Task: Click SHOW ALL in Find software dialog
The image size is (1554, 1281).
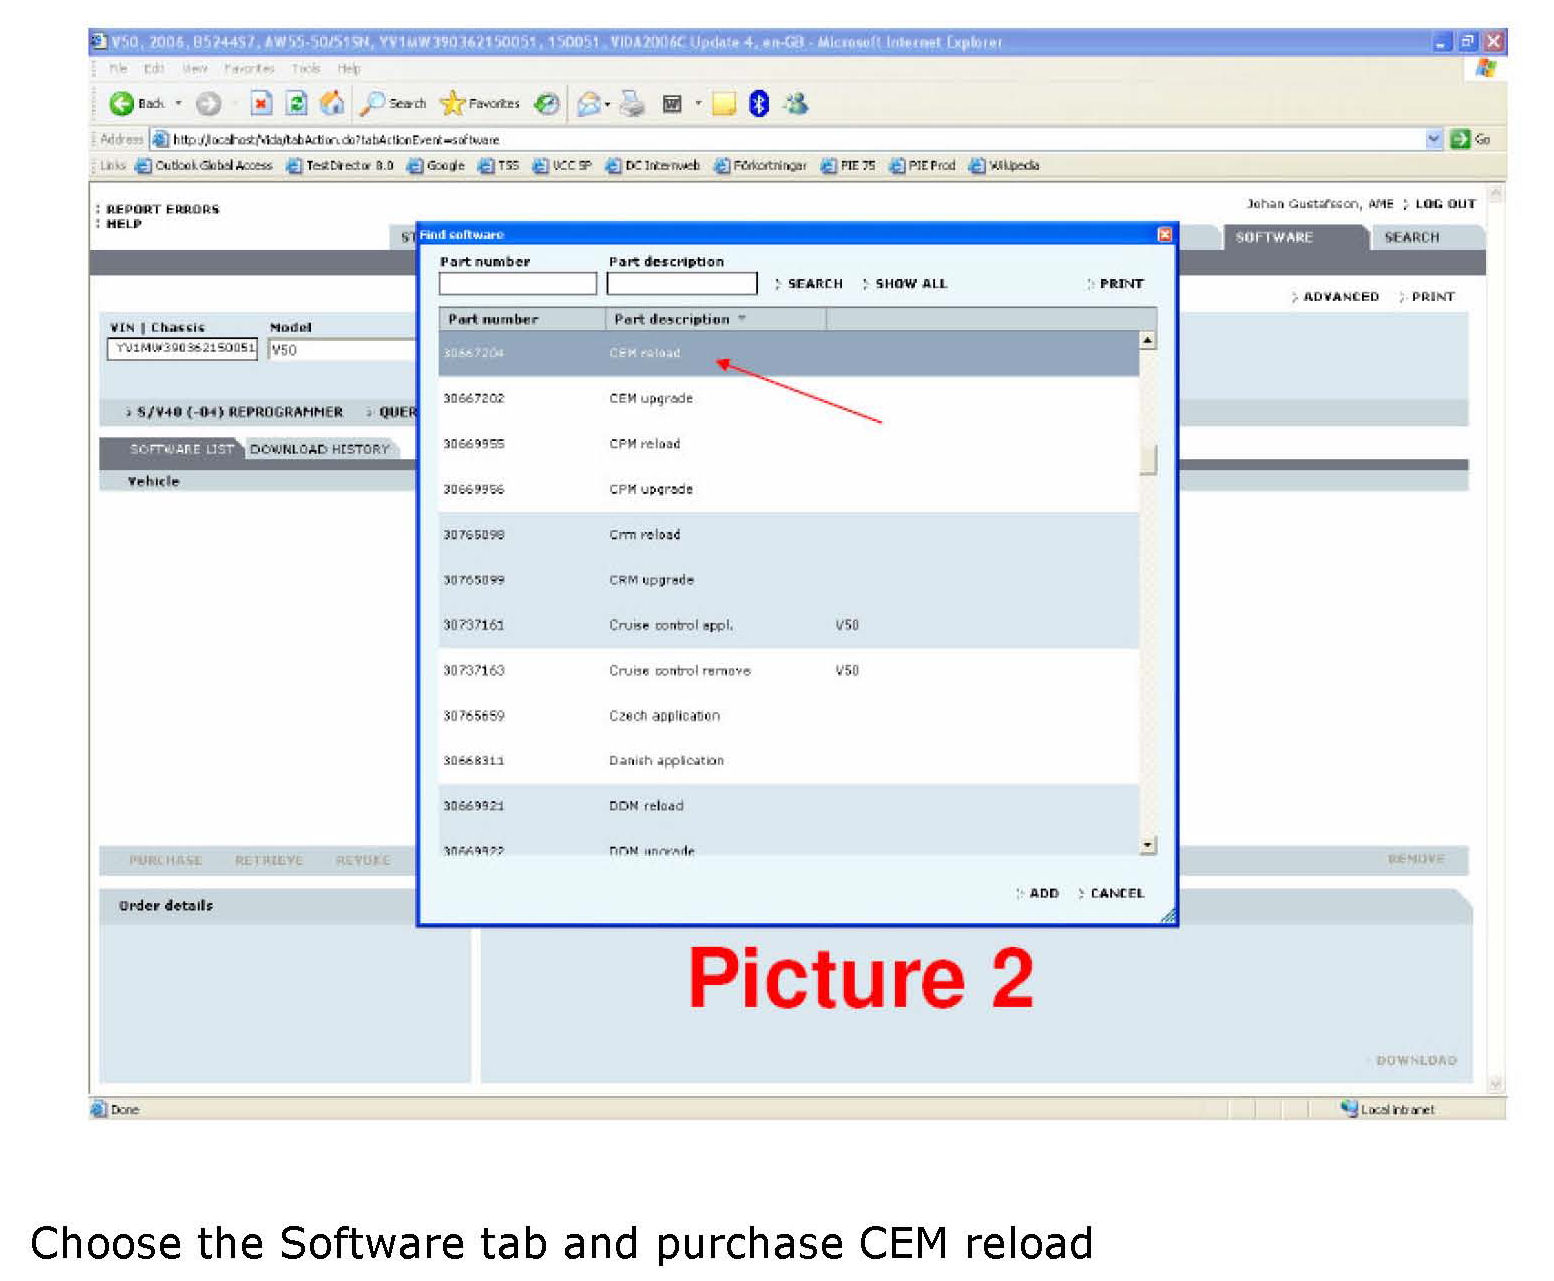Action: [x=910, y=284]
